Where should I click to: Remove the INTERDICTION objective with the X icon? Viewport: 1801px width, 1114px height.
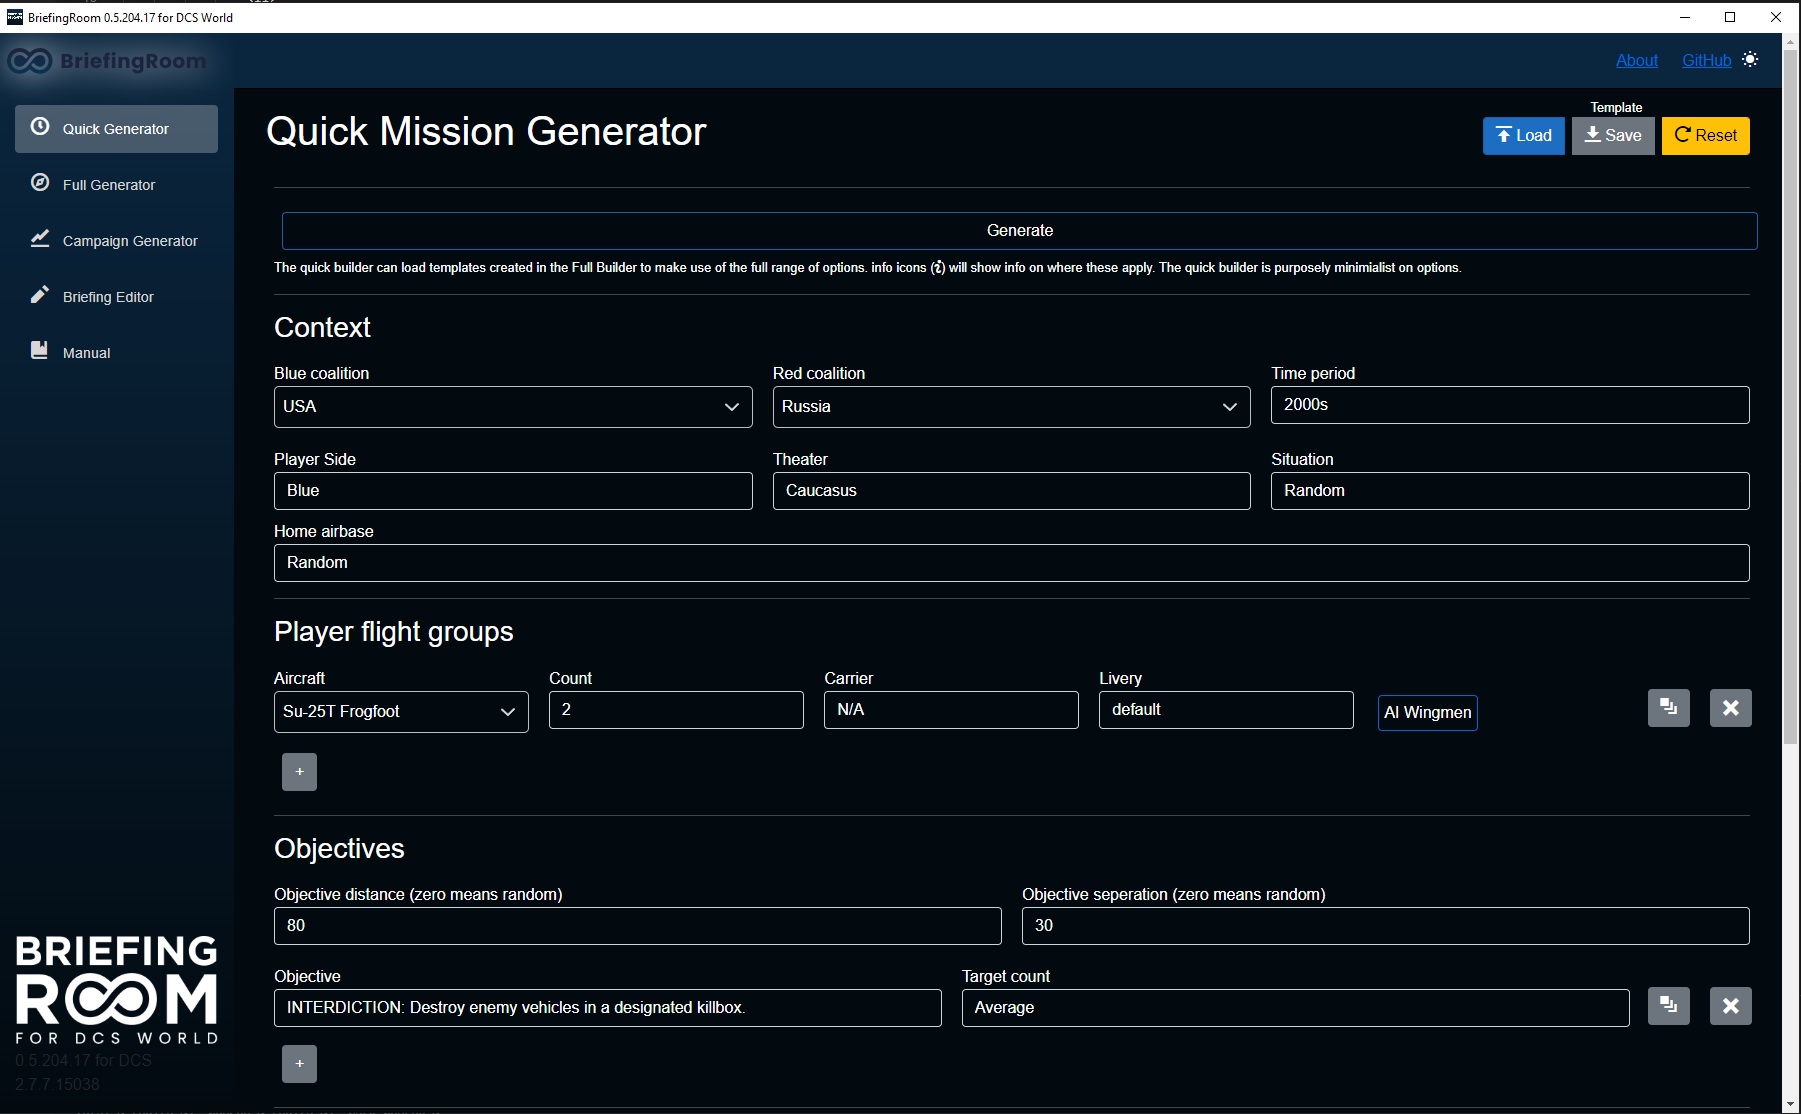tap(1730, 1006)
